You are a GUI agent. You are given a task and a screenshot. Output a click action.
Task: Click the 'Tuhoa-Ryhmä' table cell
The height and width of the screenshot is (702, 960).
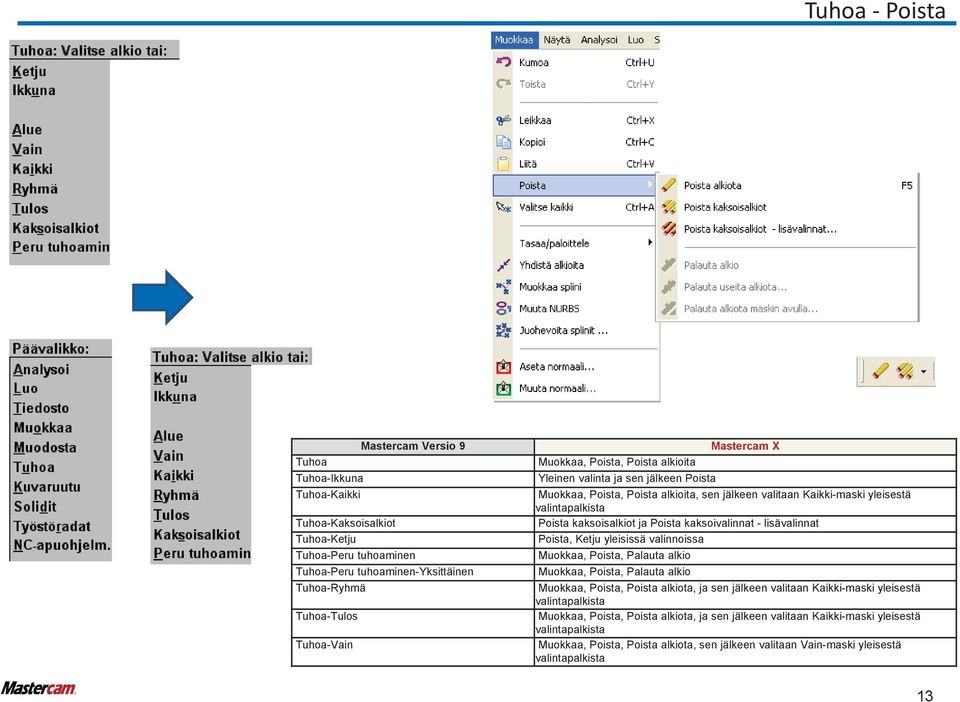pyautogui.click(x=413, y=594)
